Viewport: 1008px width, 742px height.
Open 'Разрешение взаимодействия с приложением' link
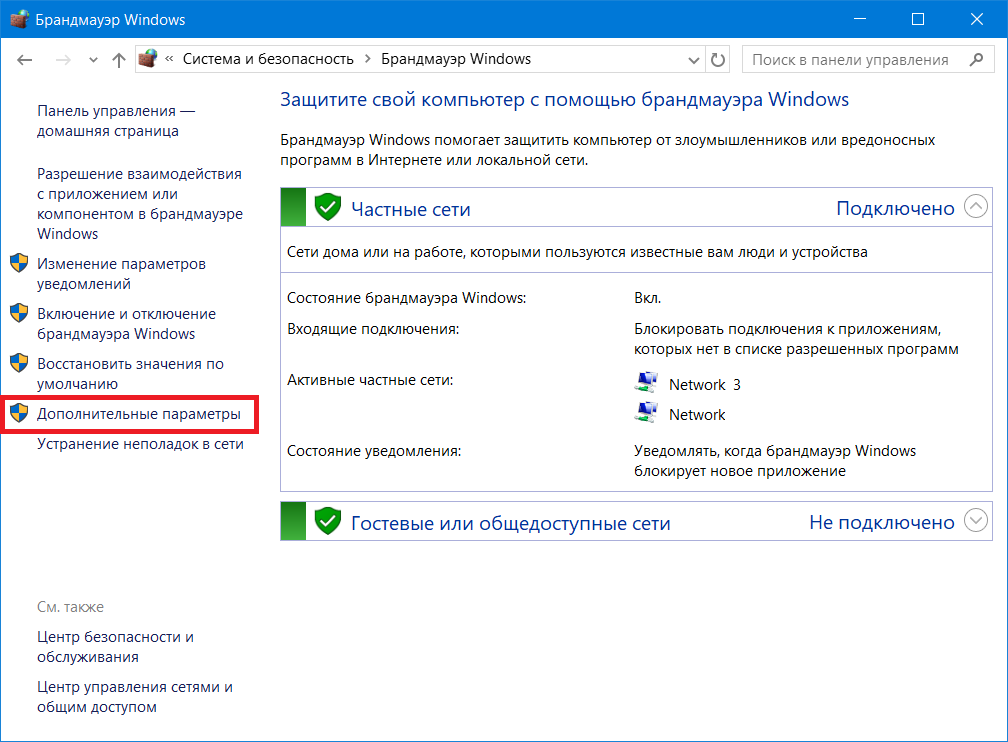(x=140, y=204)
